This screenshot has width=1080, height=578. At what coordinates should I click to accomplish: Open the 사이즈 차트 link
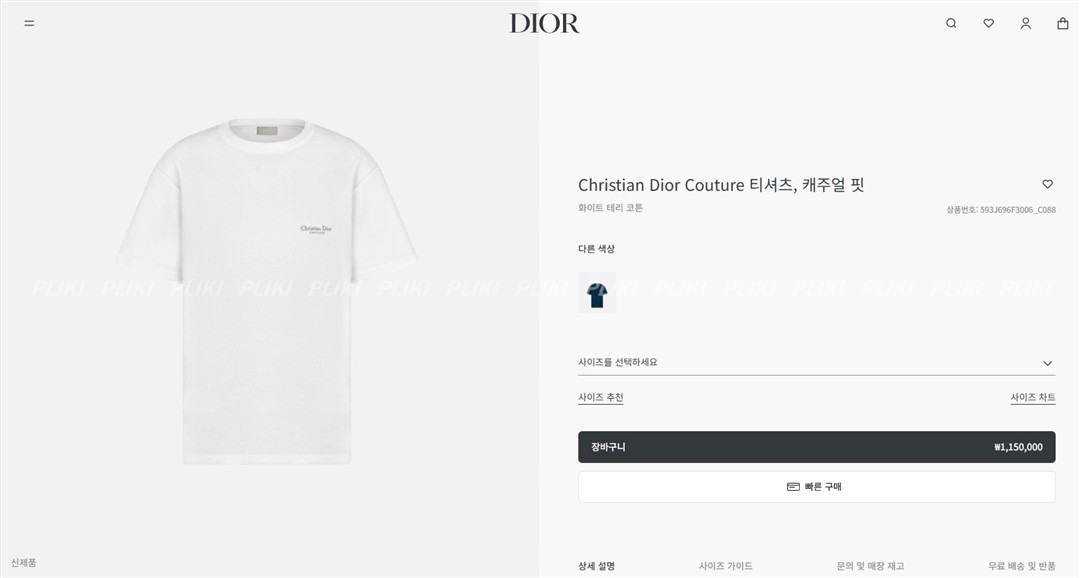tap(1032, 398)
